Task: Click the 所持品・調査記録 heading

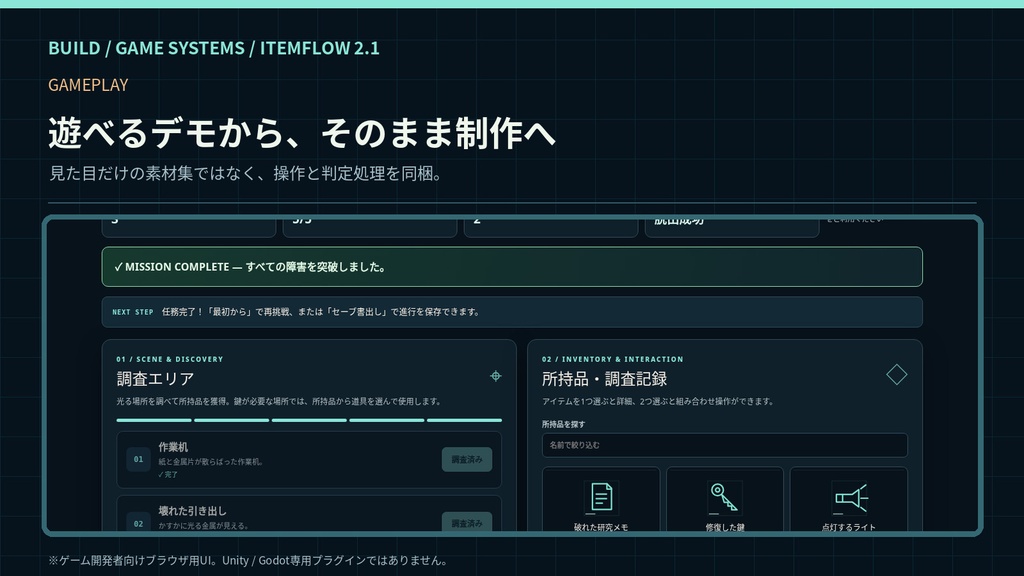Action: point(604,379)
